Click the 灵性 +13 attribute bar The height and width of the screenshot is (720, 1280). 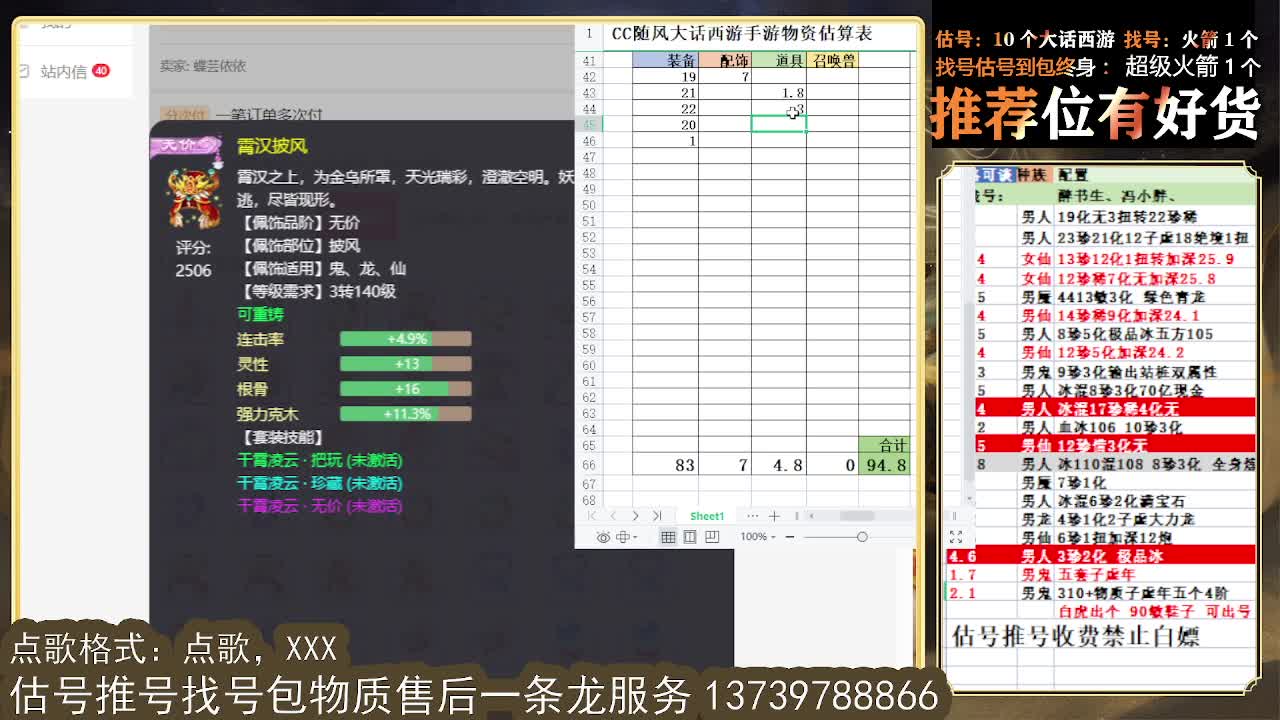[405, 364]
